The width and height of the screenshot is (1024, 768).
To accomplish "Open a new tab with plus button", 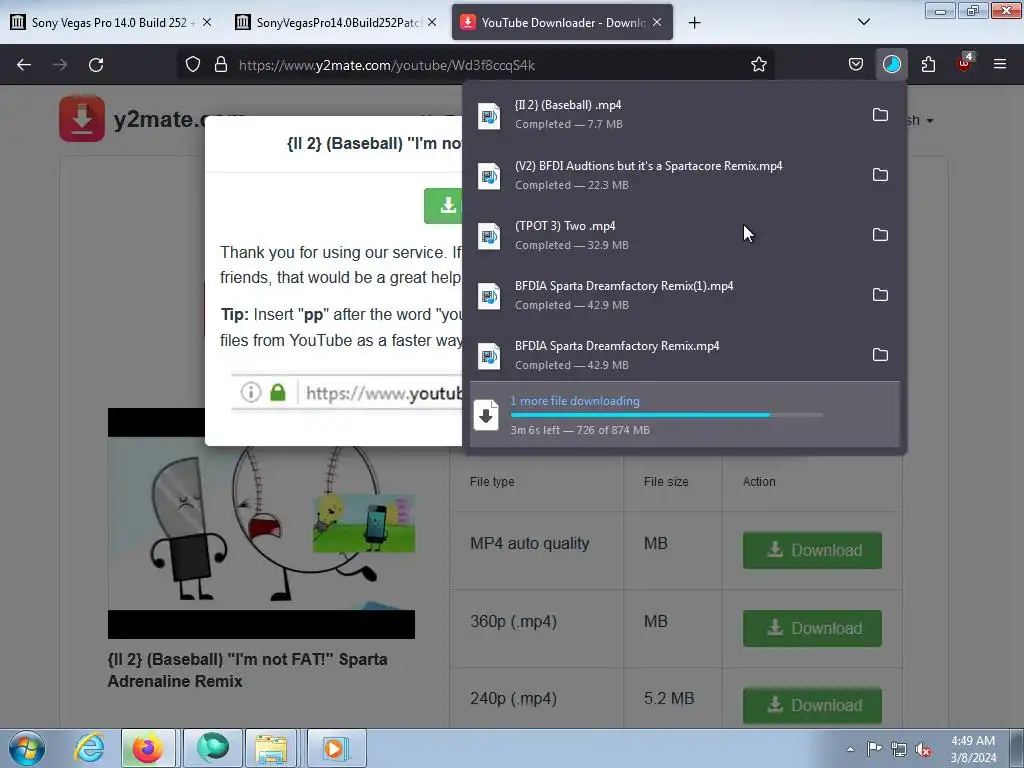I will coord(694,23).
